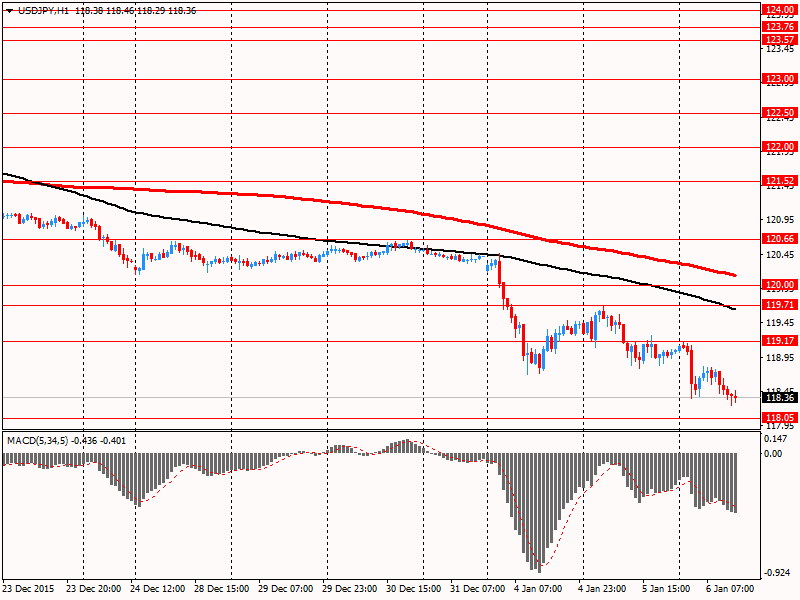The width and height of the screenshot is (800, 600).
Task: Click the 23 Dec 2015 date label
Action: 29,588
